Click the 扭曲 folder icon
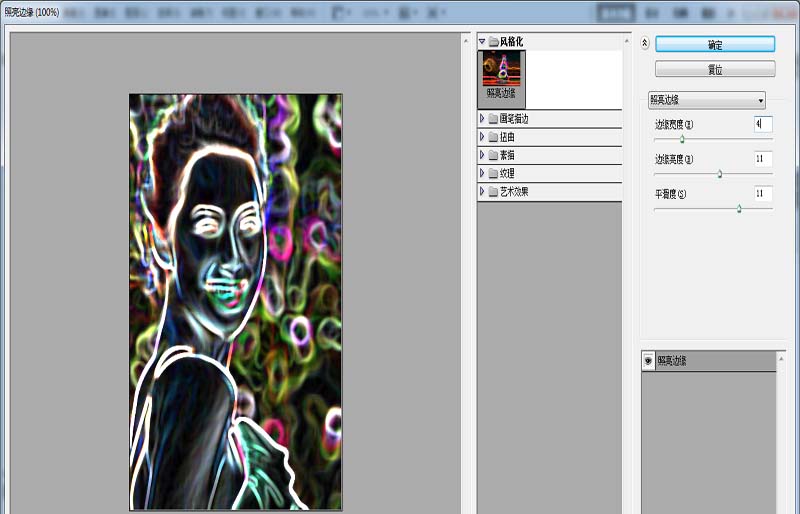The width and height of the screenshot is (800, 514). point(493,137)
